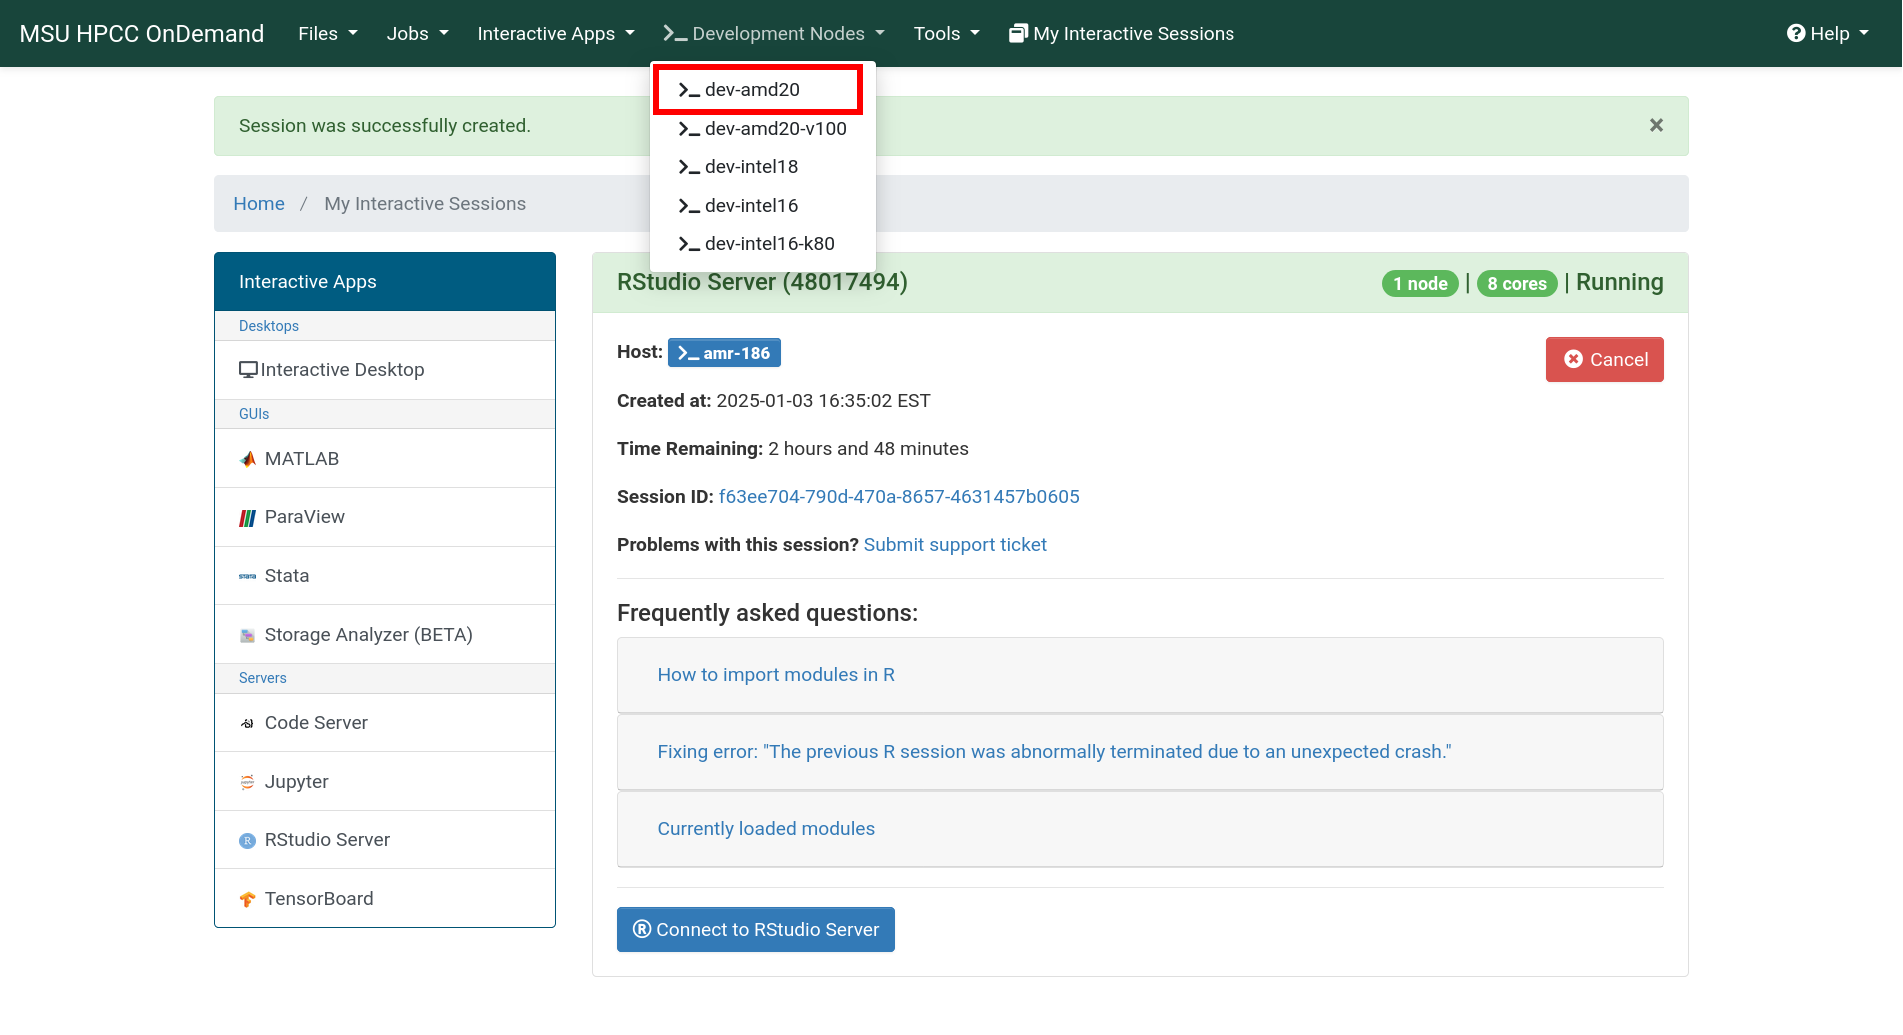This screenshot has height=1035, width=1903.
Task: Select dev-intel16 development node
Action: pos(763,206)
